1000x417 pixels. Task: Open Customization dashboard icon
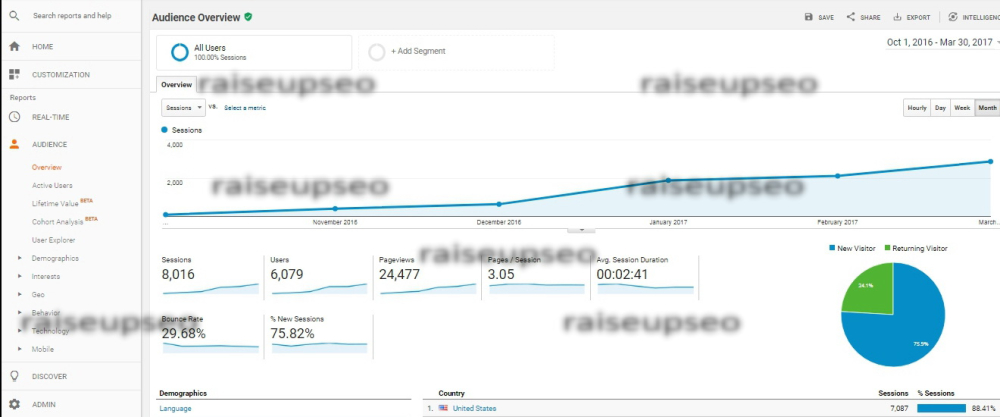click(x=14, y=75)
